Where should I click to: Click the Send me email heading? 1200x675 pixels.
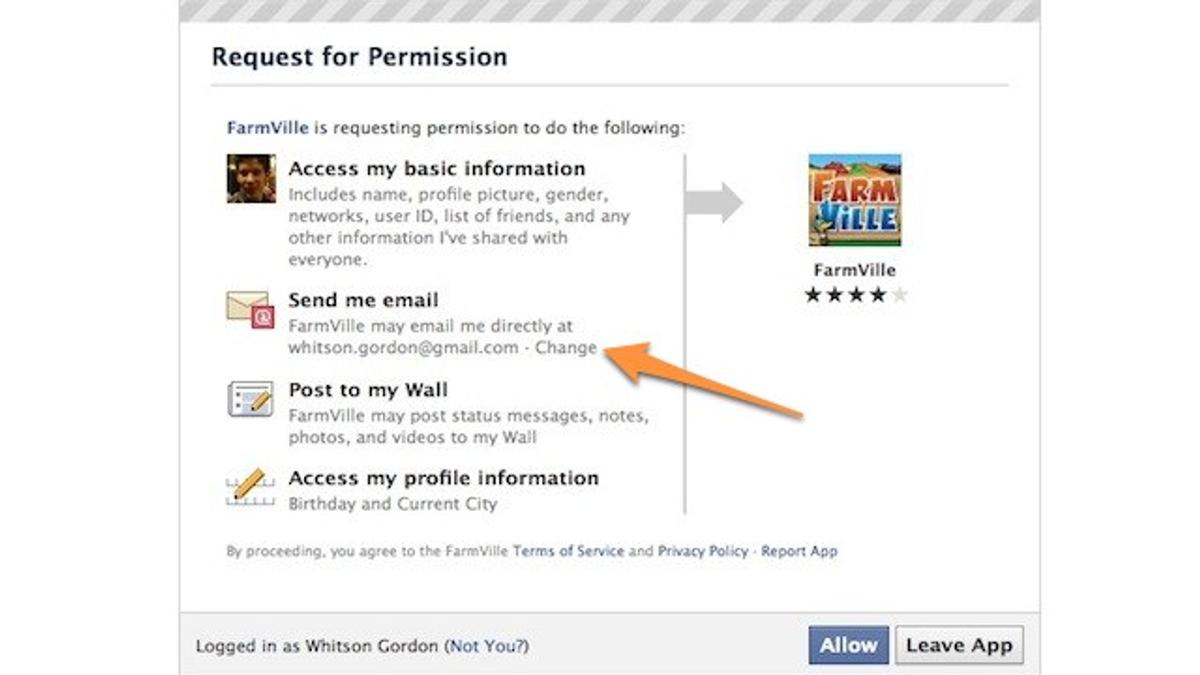(x=363, y=300)
